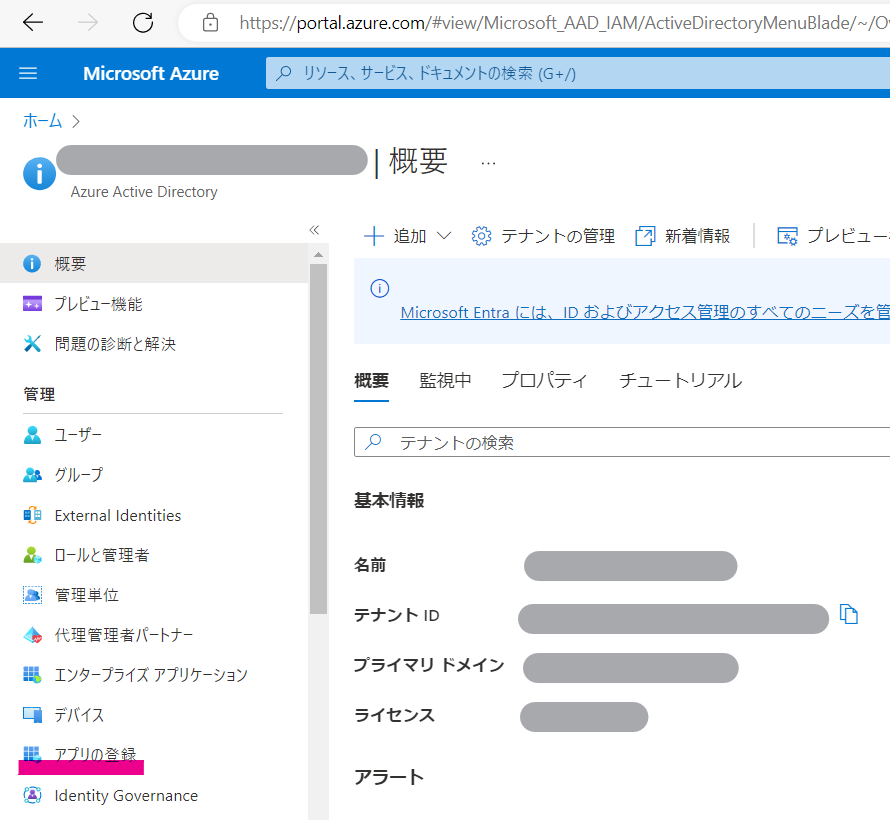Image resolution: width=890 pixels, height=820 pixels.
Task: Click the 代理管理者パートナー icon
Action: pyautogui.click(x=32, y=635)
